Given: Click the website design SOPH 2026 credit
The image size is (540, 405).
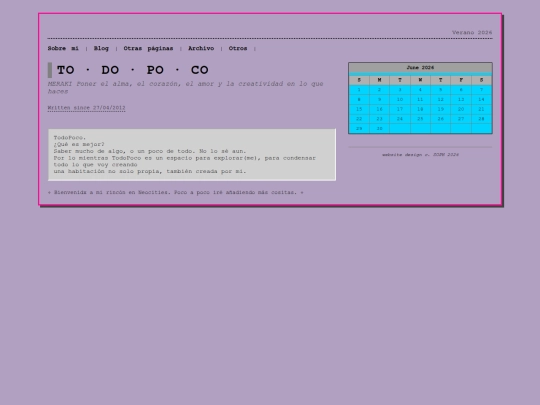Looking at the screenshot, I should [420, 155].
